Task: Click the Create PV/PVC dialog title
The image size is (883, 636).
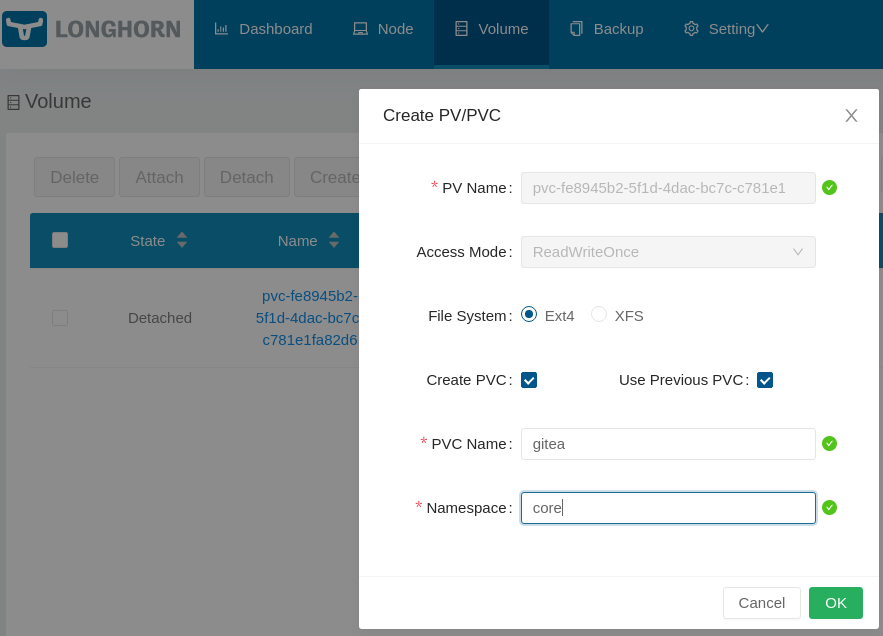Action: [442, 115]
